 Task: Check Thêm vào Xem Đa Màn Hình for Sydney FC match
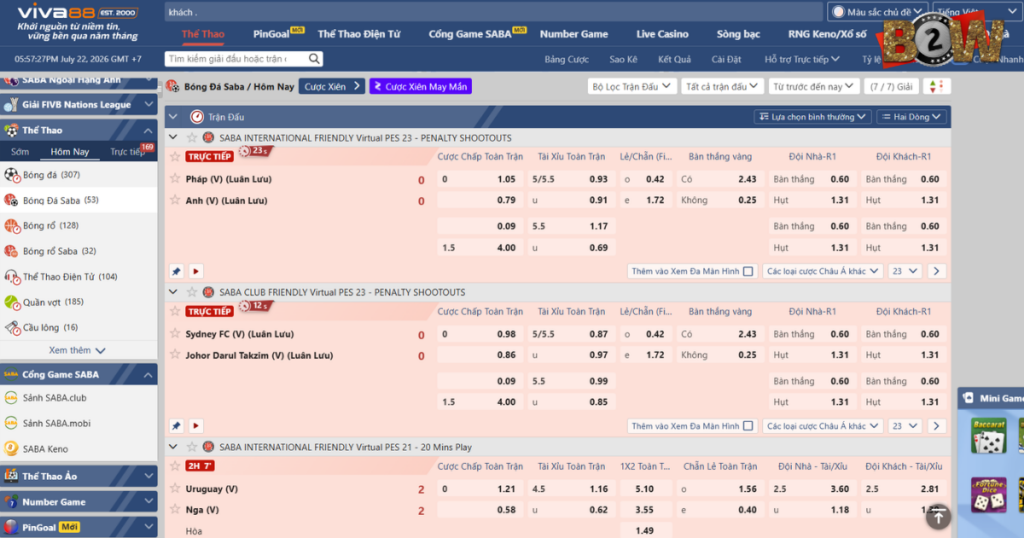[748, 426]
